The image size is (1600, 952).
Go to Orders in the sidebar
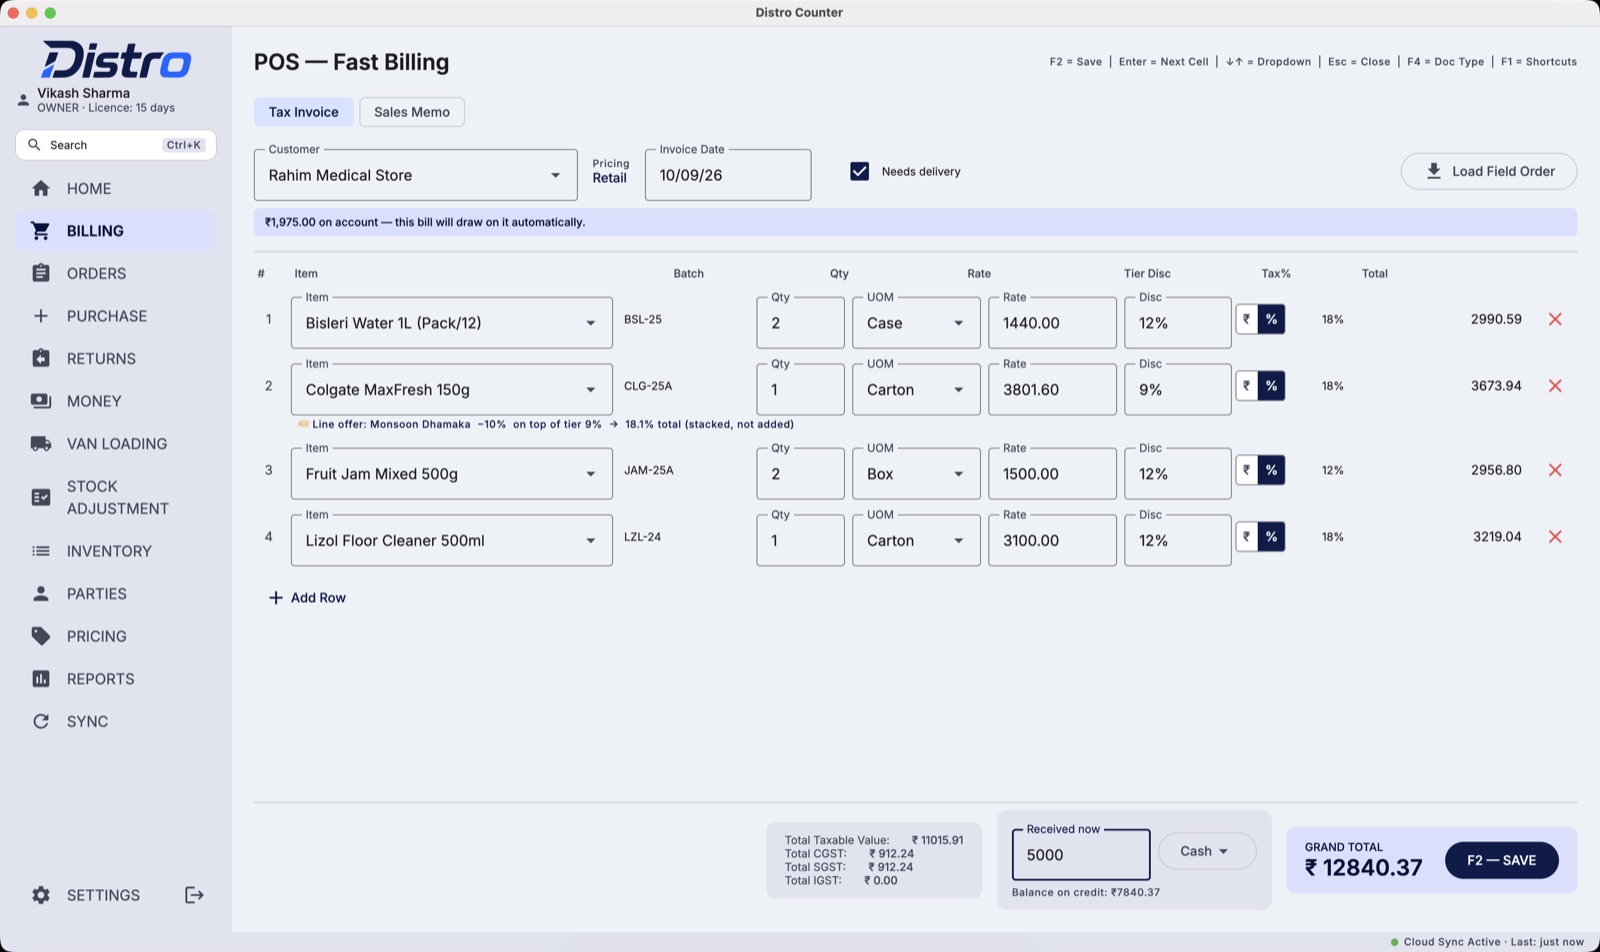click(x=116, y=273)
